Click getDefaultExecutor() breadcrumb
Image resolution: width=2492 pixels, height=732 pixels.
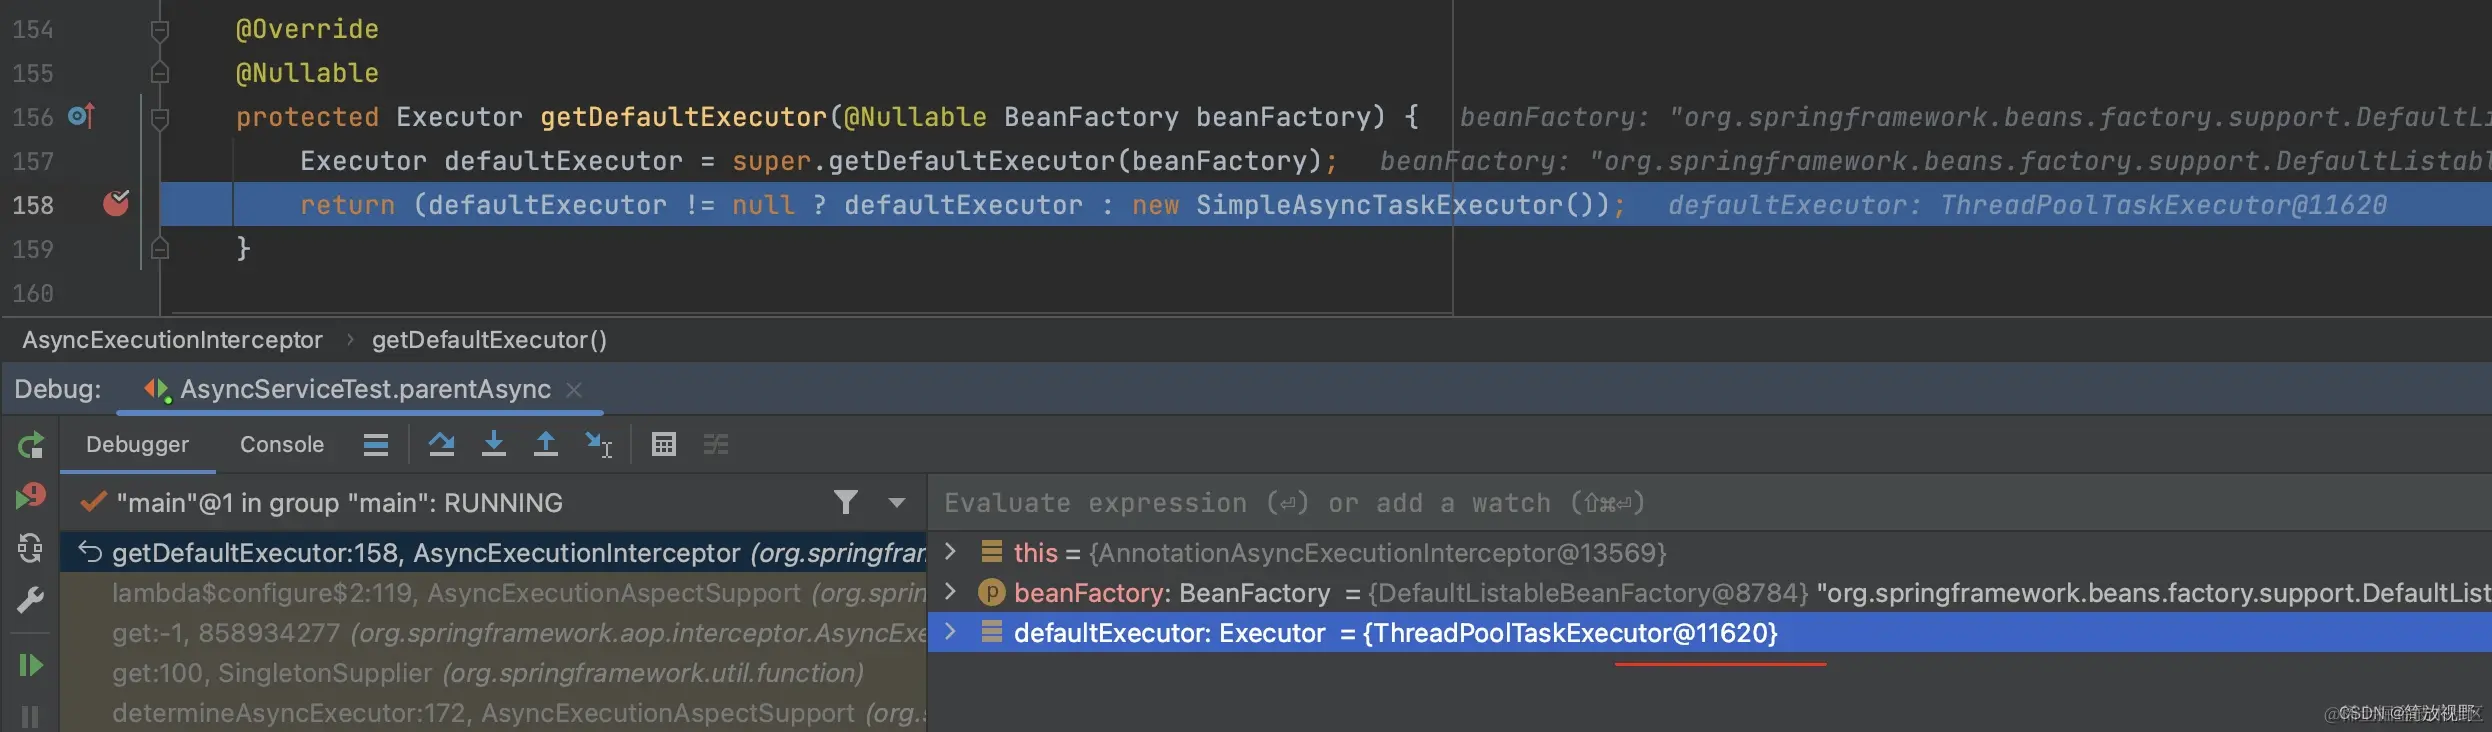[489, 340]
